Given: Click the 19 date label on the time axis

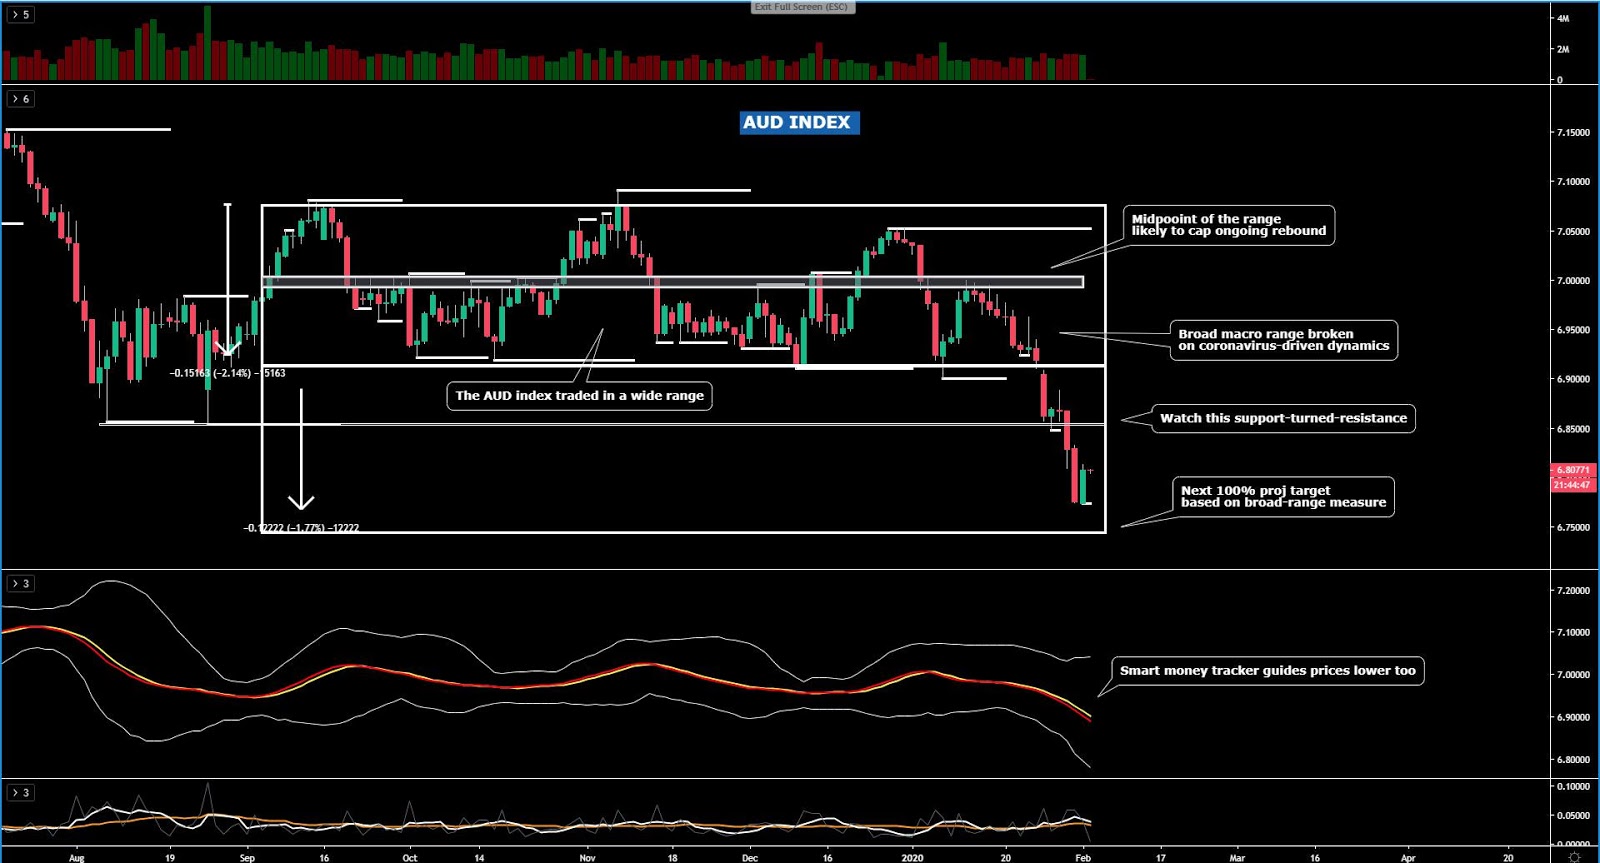Looking at the screenshot, I should coord(170,858).
